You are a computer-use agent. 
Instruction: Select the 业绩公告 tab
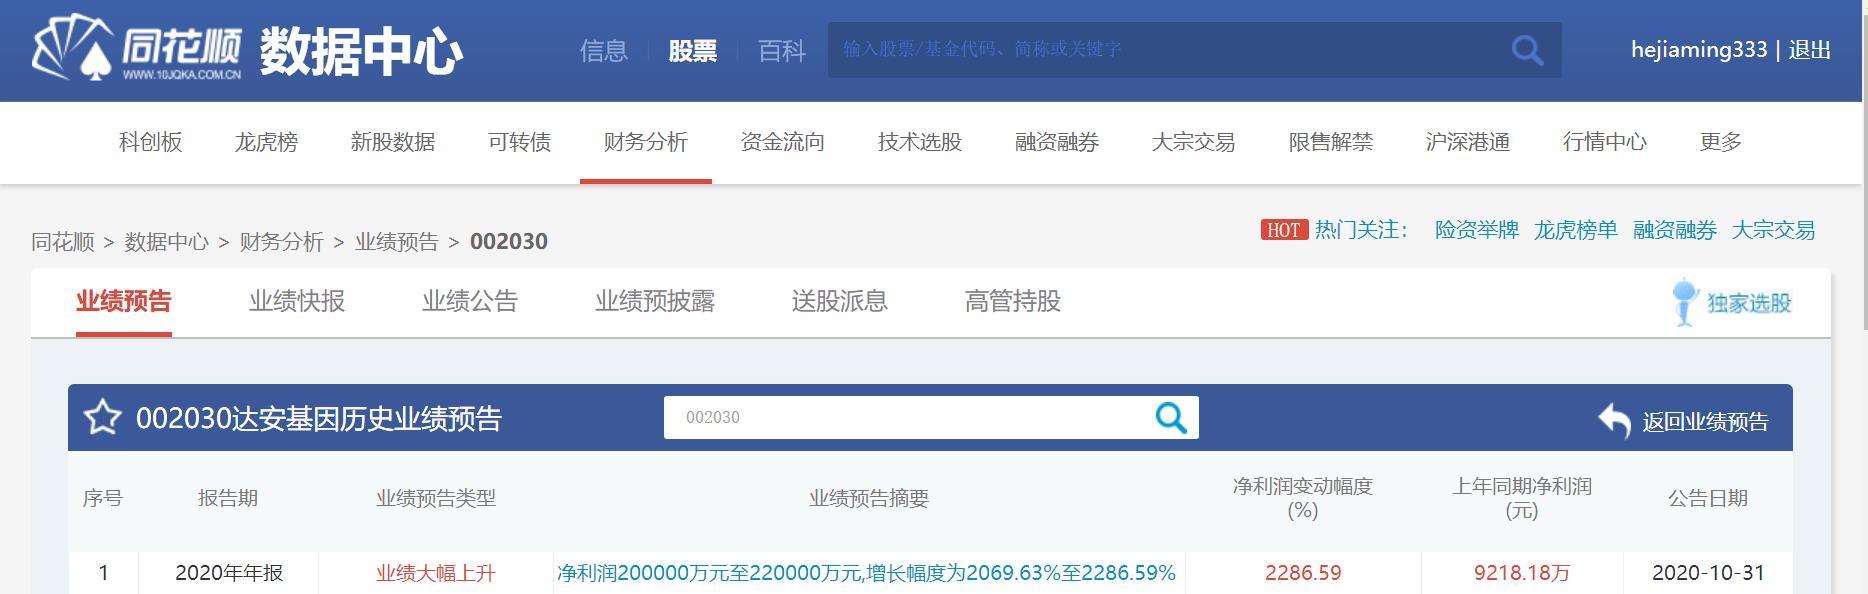[470, 301]
